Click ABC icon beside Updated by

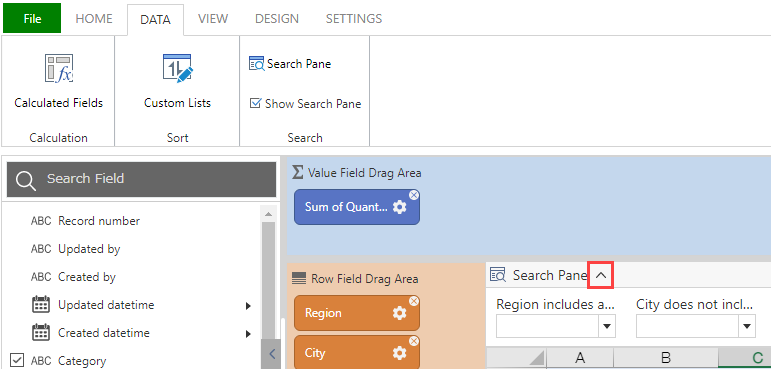pos(41,249)
